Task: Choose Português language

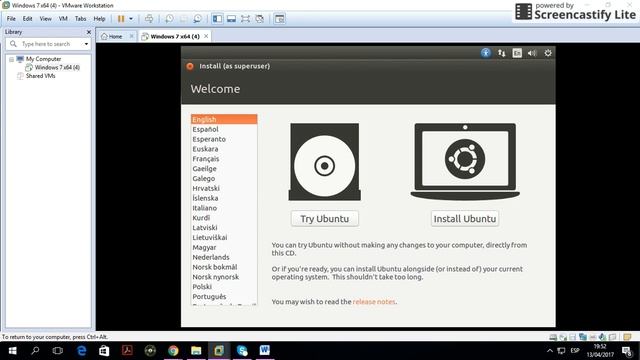Action: click(224, 296)
